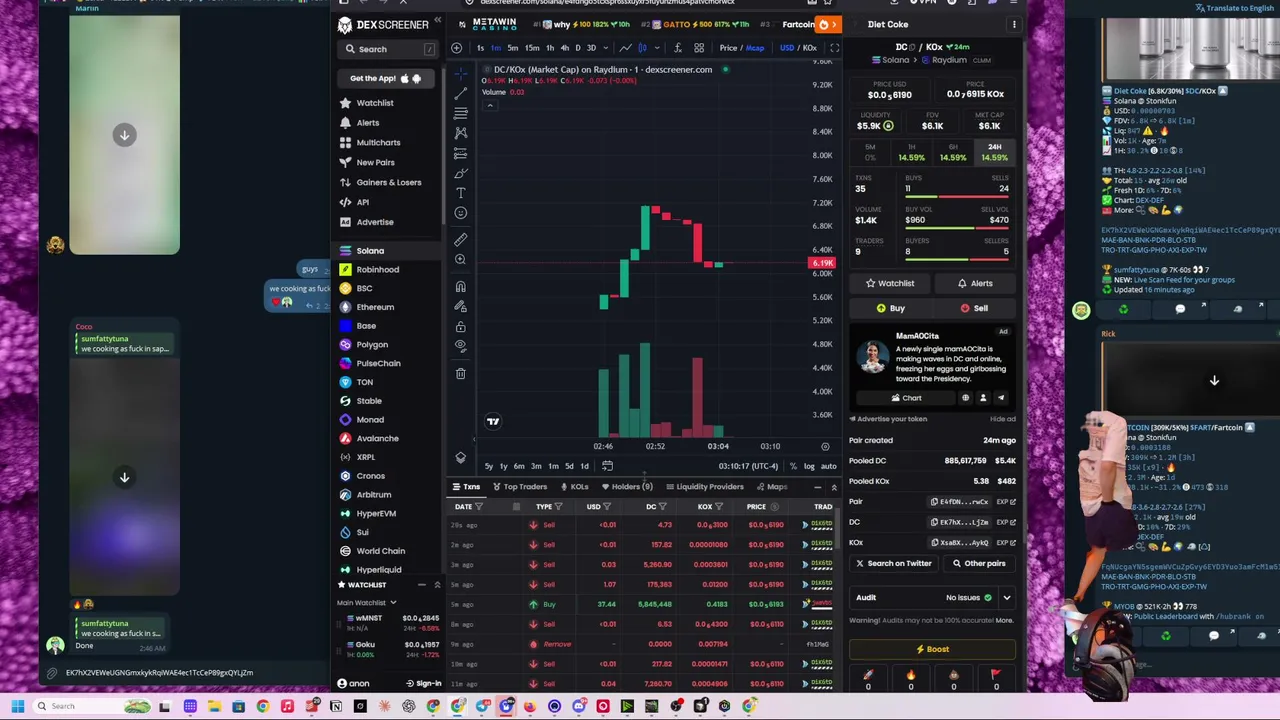Select the brush drawing tool
The height and width of the screenshot is (720, 1280).
tap(460, 173)
